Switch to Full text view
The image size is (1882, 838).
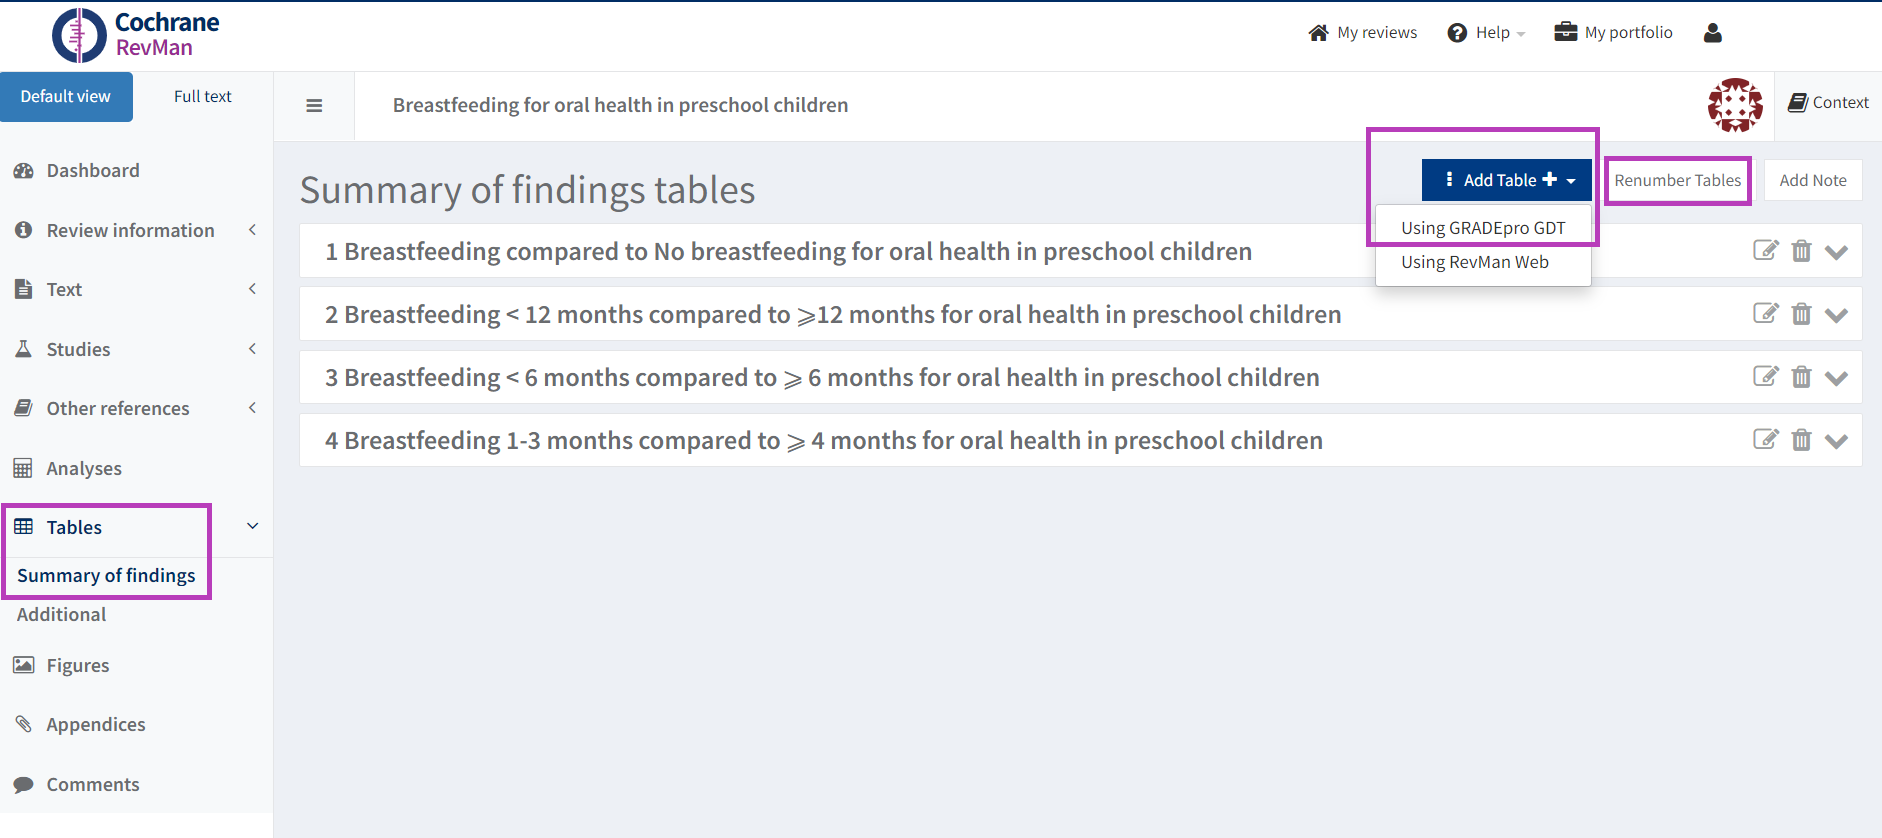(202, 97)
